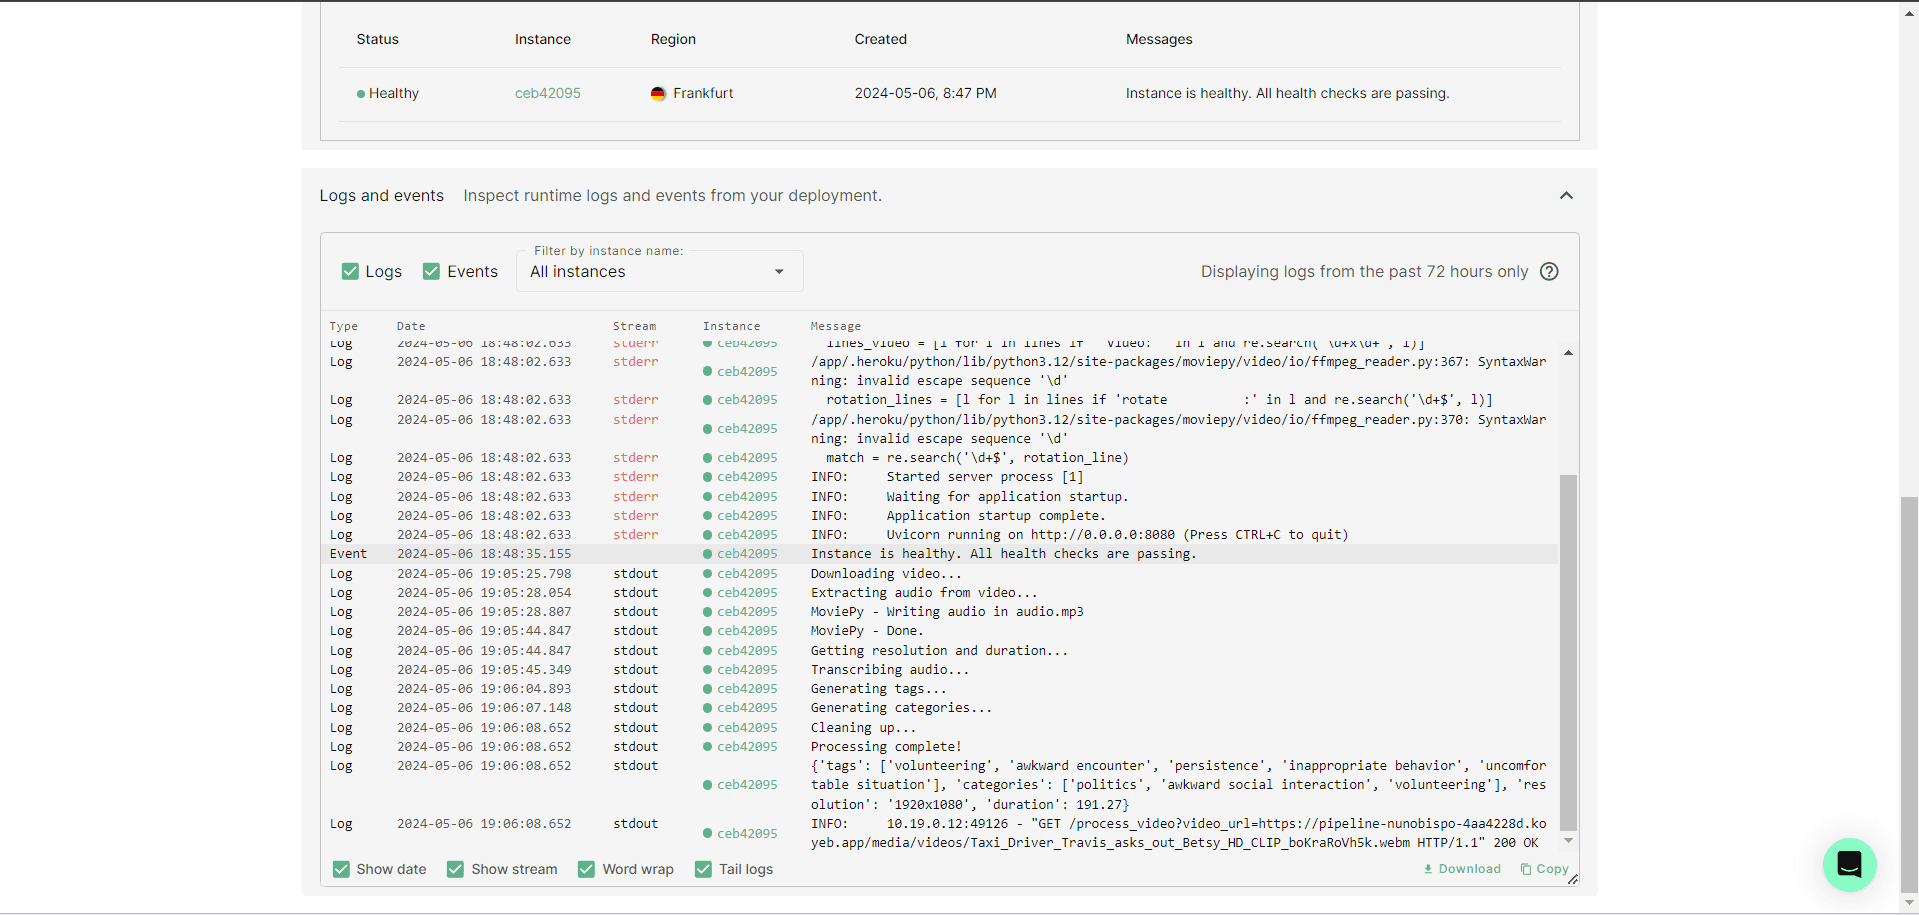Image resolution: width=1919 pixels, height=915 pixels.
Task: Click the log scroll down arrow
Action: point(1568,841)
